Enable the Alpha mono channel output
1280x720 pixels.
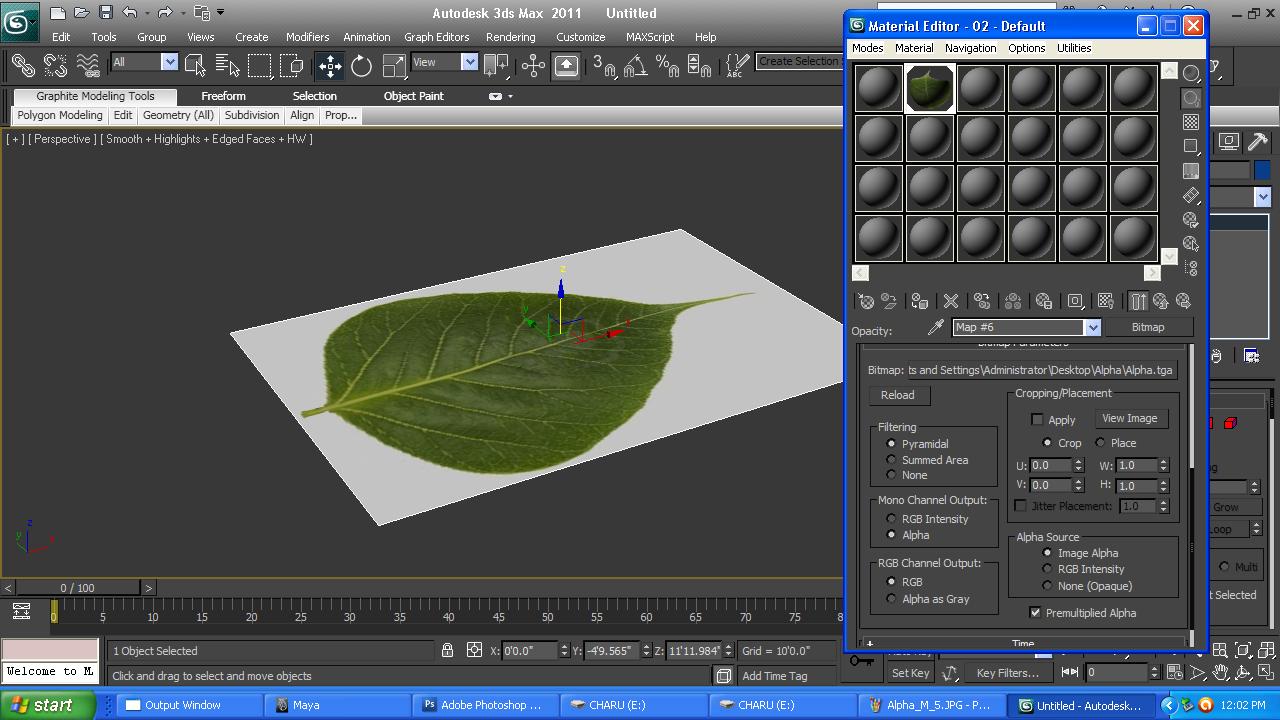892,535
